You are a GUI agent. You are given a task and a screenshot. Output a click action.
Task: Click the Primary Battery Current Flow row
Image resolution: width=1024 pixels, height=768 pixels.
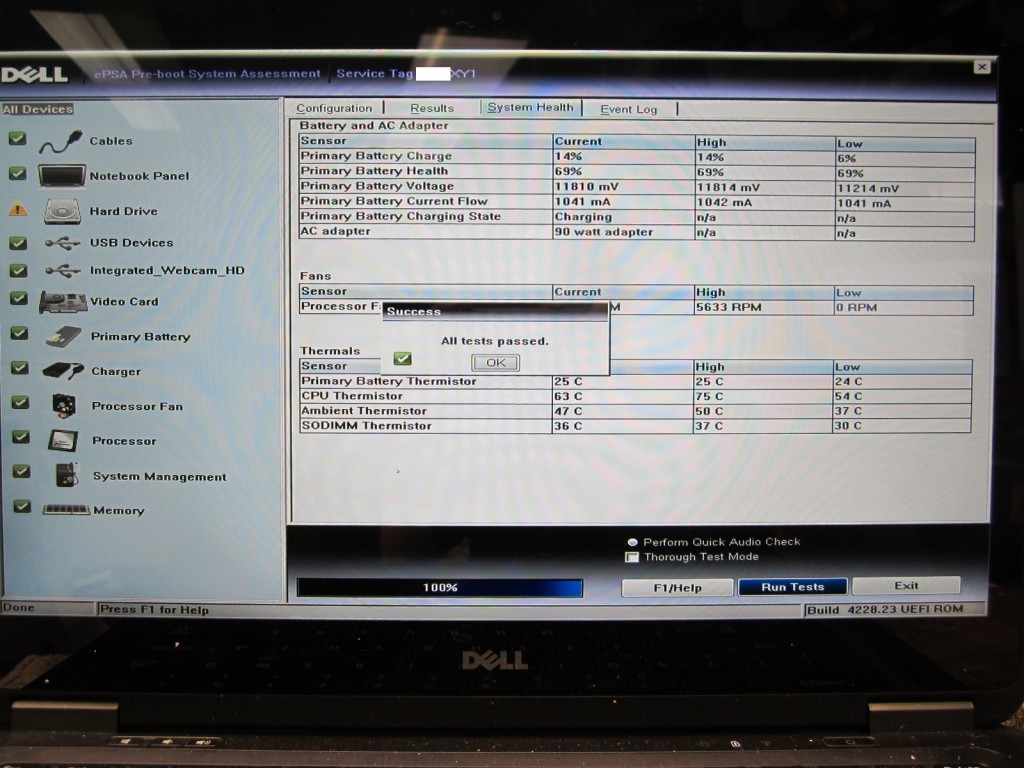(637, 202)
